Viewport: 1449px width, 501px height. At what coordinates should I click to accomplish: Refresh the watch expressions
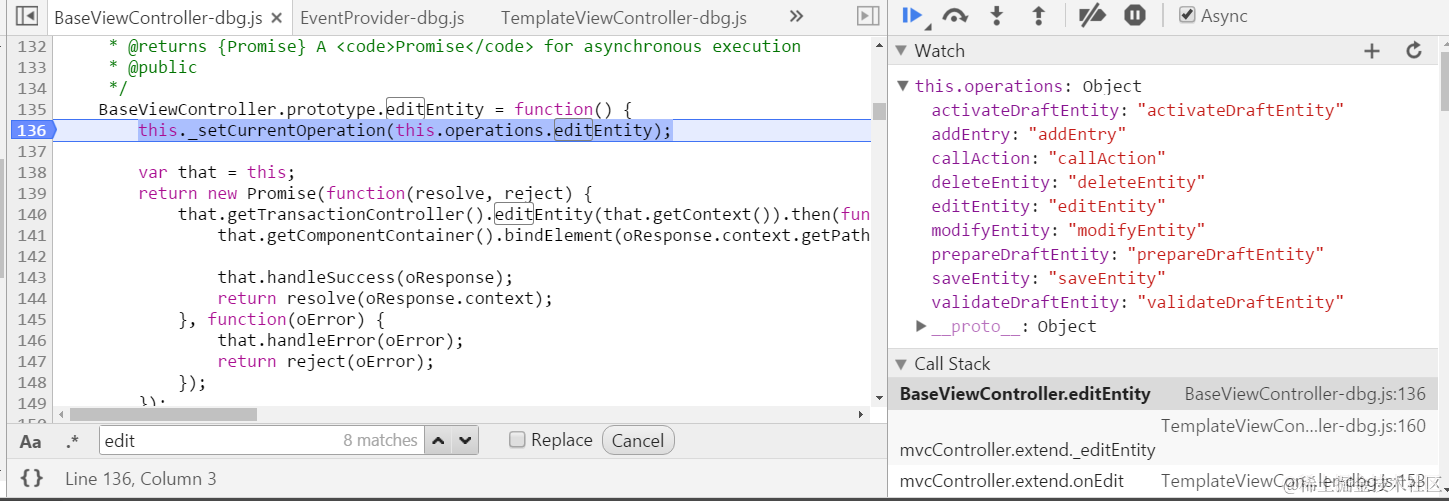[x=1413, y=50]
